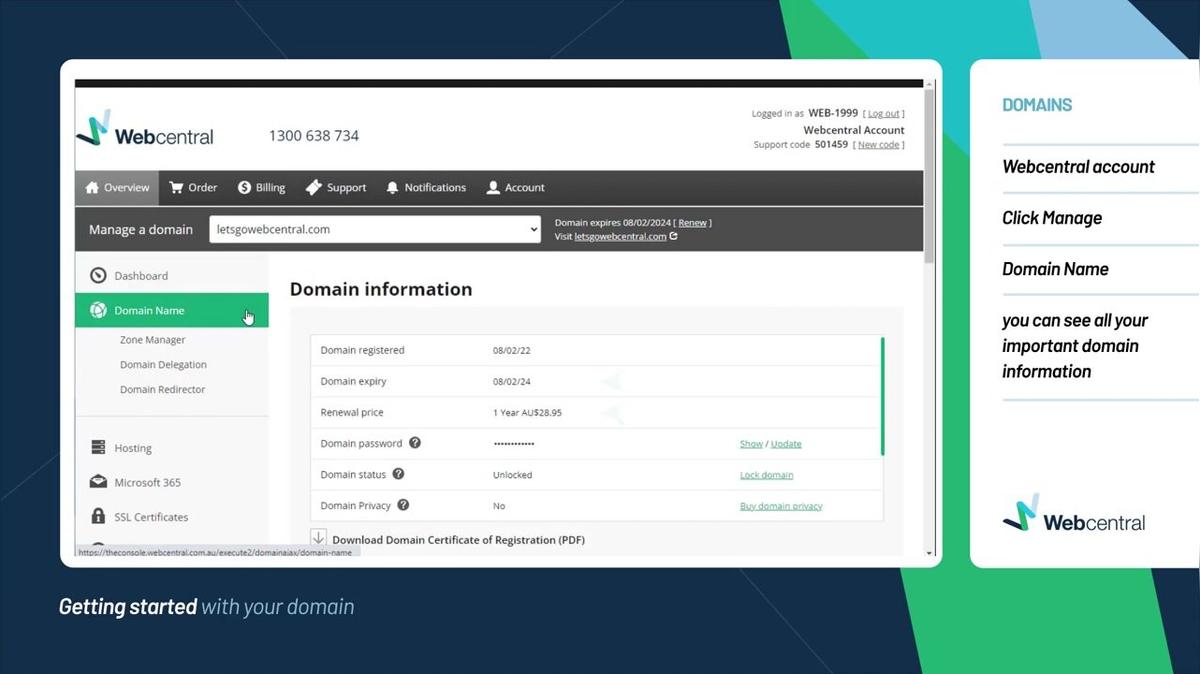Click renewal price 1 Year AU$28.95
The image size is (1200, 674).
tap(527, 412)
